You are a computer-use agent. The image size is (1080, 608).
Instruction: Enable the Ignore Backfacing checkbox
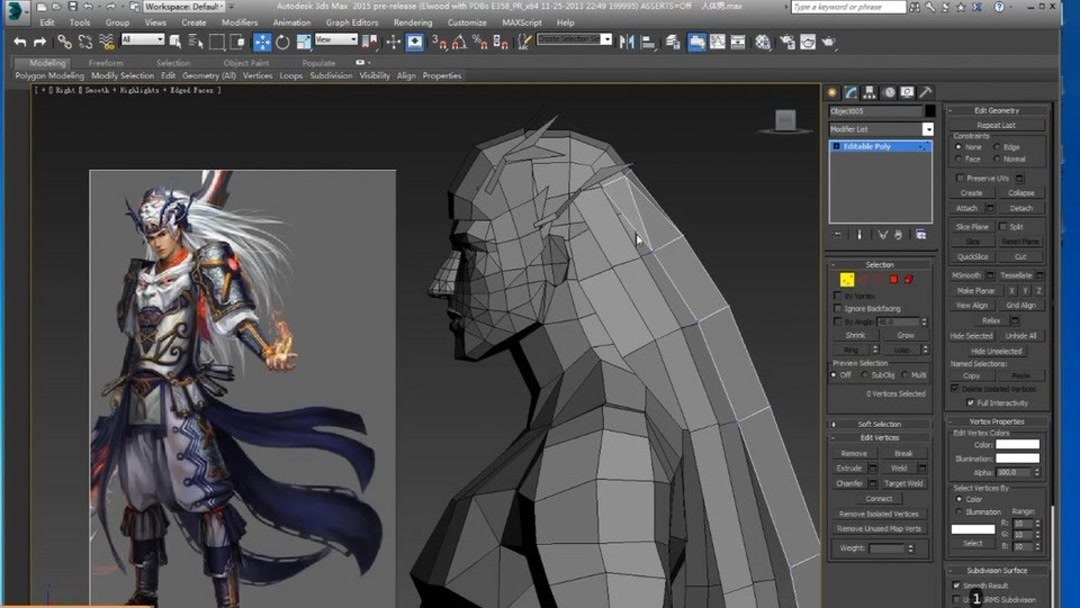837,309
